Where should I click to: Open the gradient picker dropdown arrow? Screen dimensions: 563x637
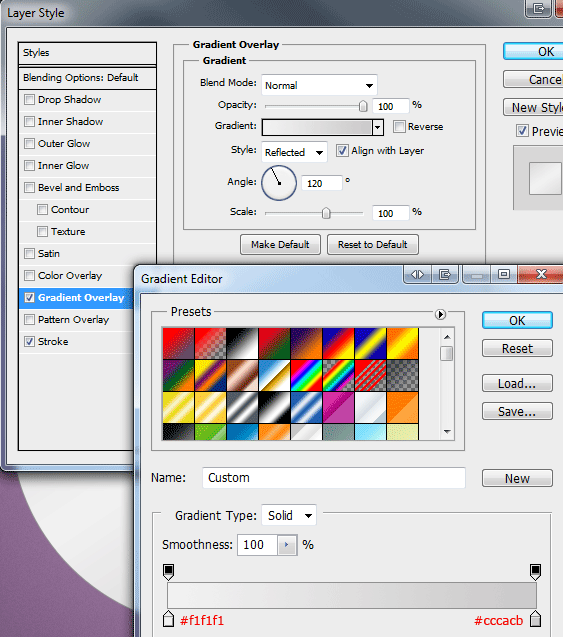tap(378, 127)
